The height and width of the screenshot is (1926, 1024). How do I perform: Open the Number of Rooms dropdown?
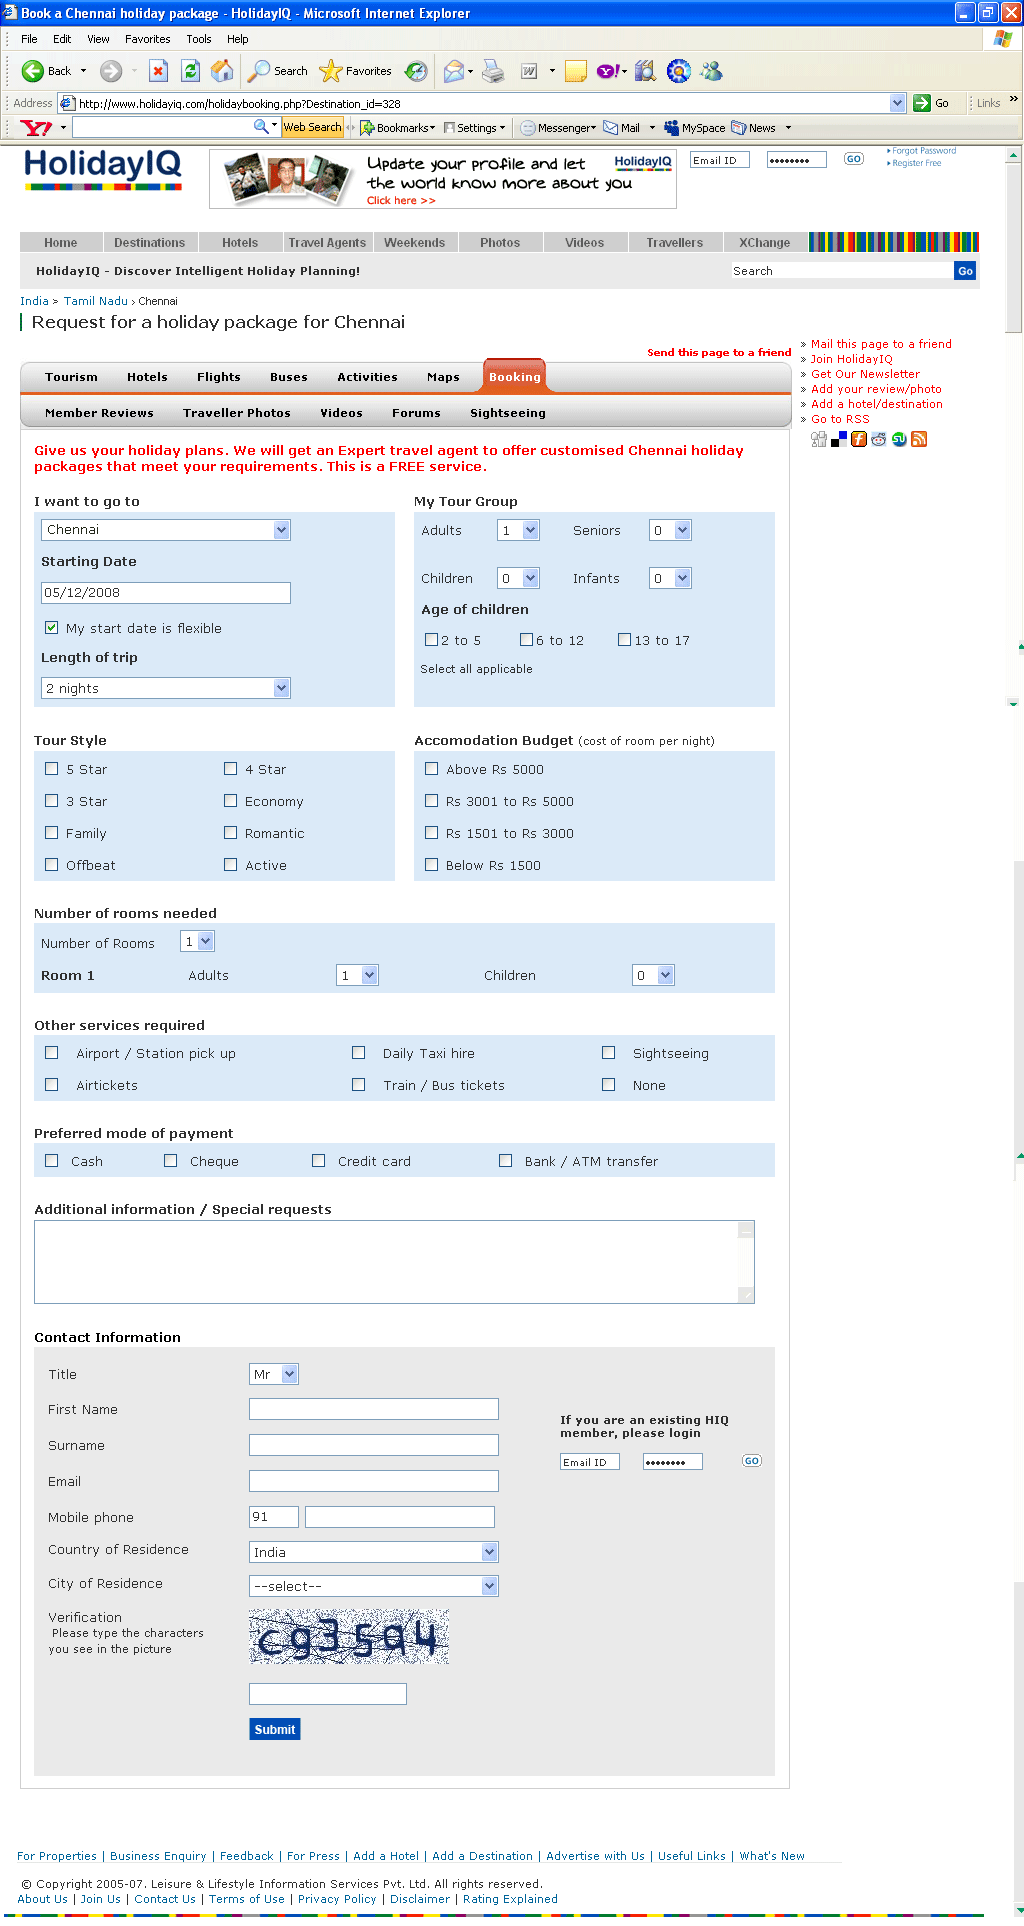(197, 941)
